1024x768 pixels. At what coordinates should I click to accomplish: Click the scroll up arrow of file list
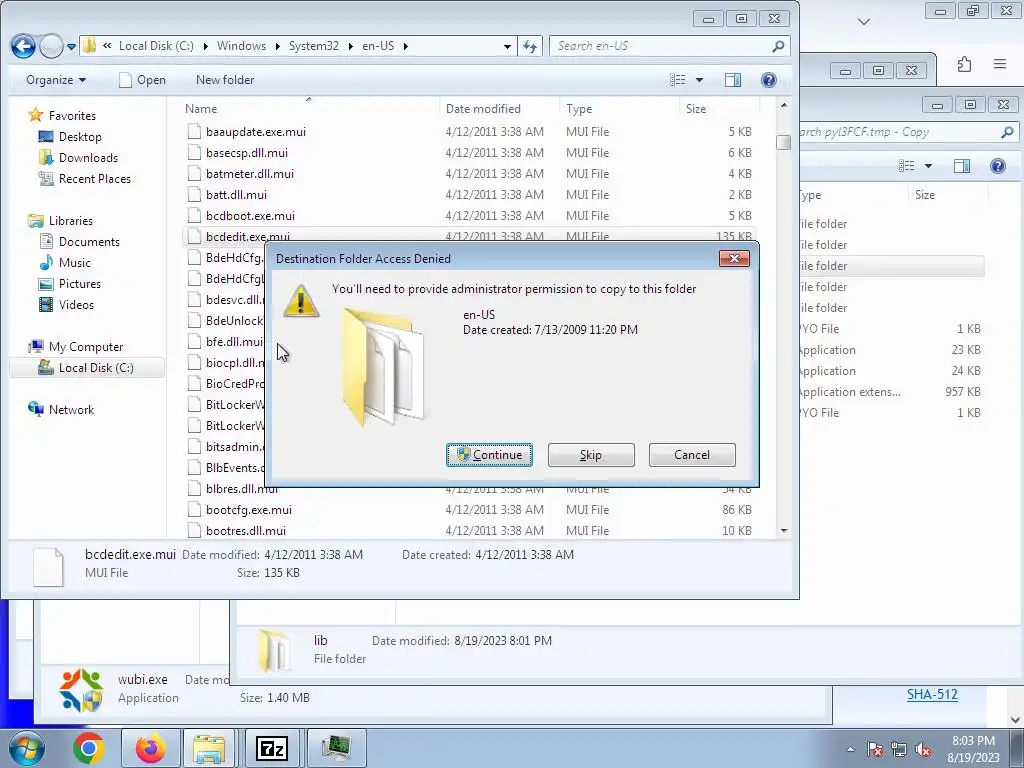[x=784, y=105]
